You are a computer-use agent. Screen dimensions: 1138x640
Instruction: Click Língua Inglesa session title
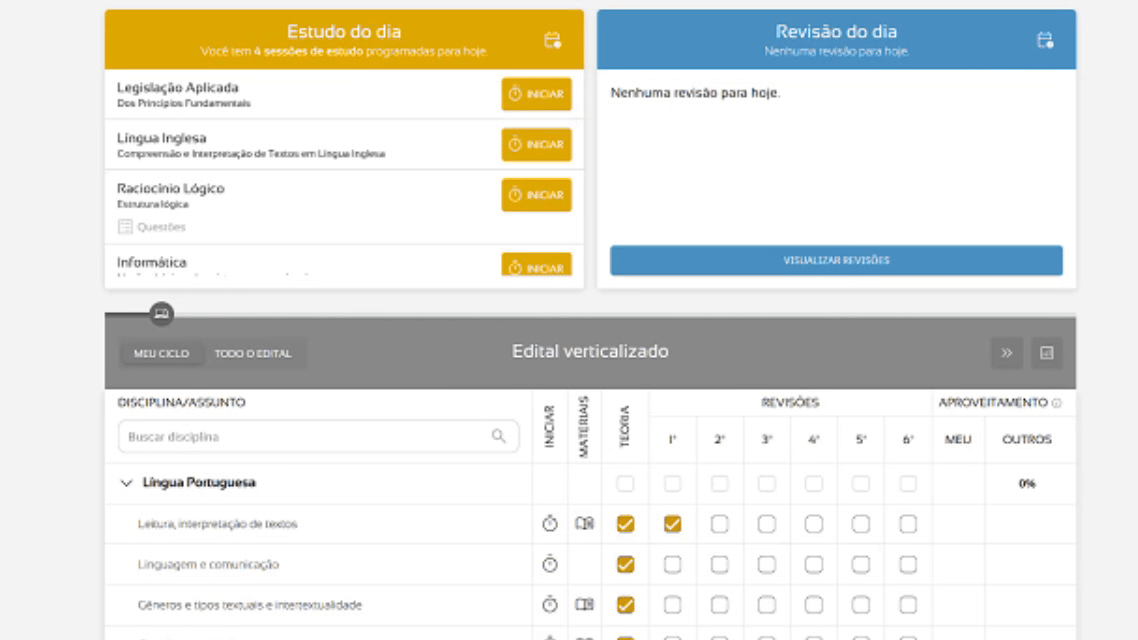pos(162,138)
